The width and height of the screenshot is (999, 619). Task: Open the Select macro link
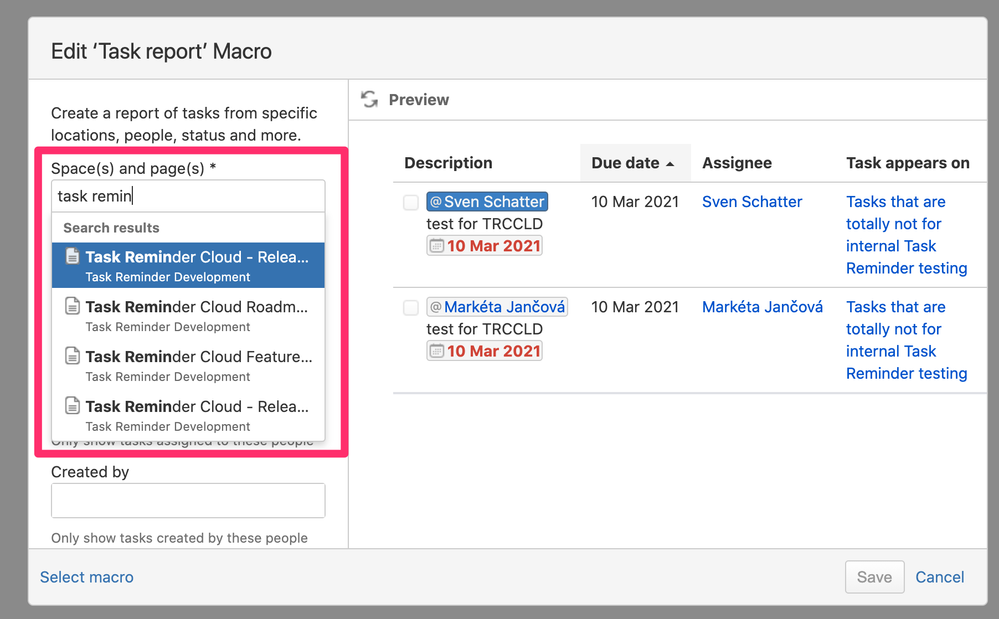click(87, 577)
